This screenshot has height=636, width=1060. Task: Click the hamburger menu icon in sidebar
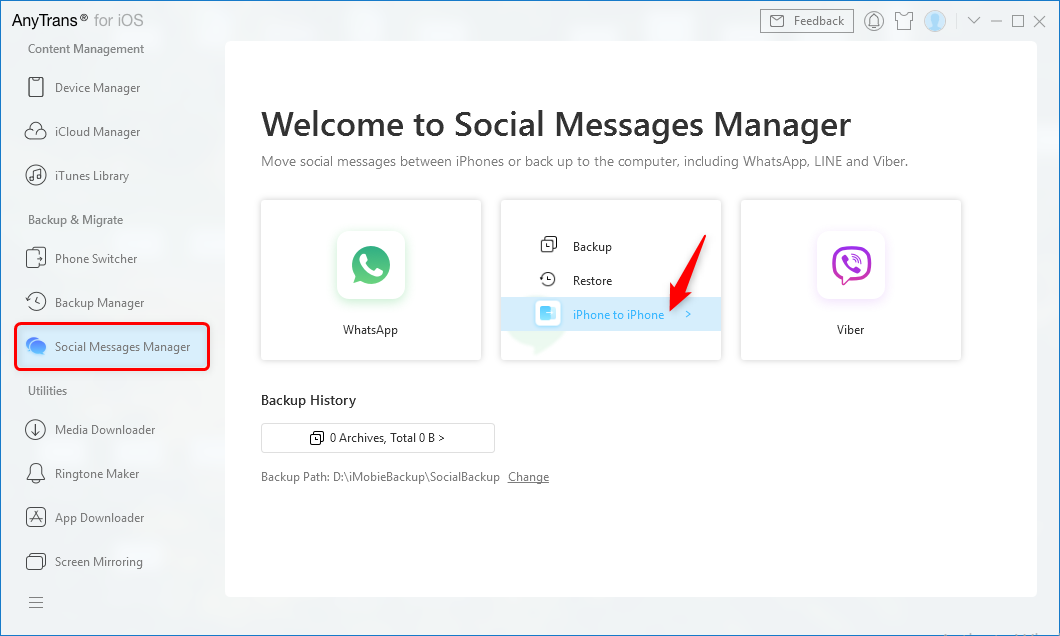(x=36, y=602)
